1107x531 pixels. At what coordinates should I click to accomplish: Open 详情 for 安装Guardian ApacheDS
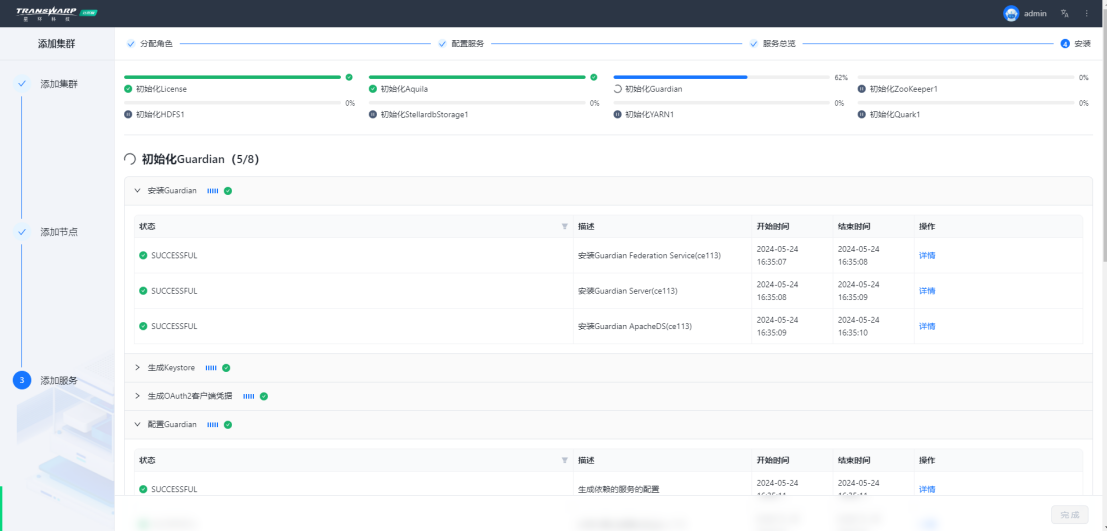[x=927, y=326]
